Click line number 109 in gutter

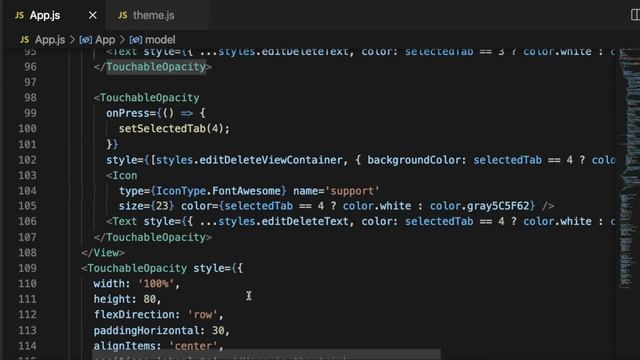[27, 268]
